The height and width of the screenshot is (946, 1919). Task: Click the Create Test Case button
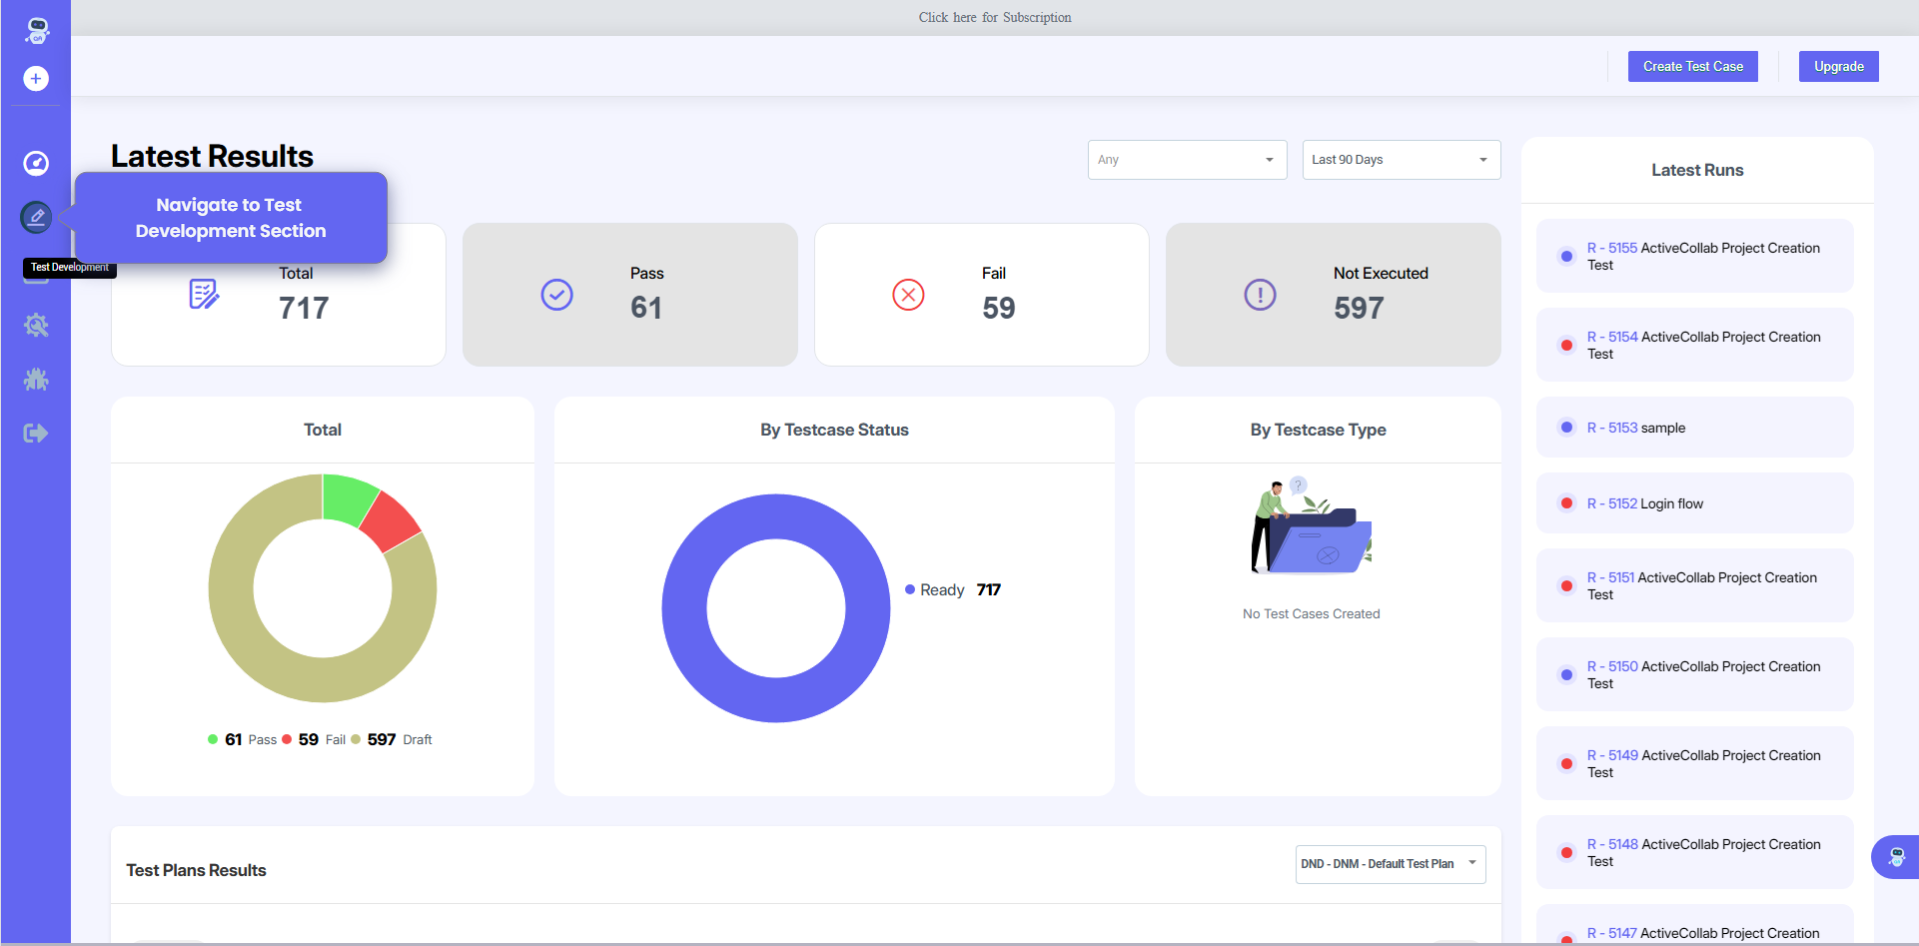coord(1692,67)
